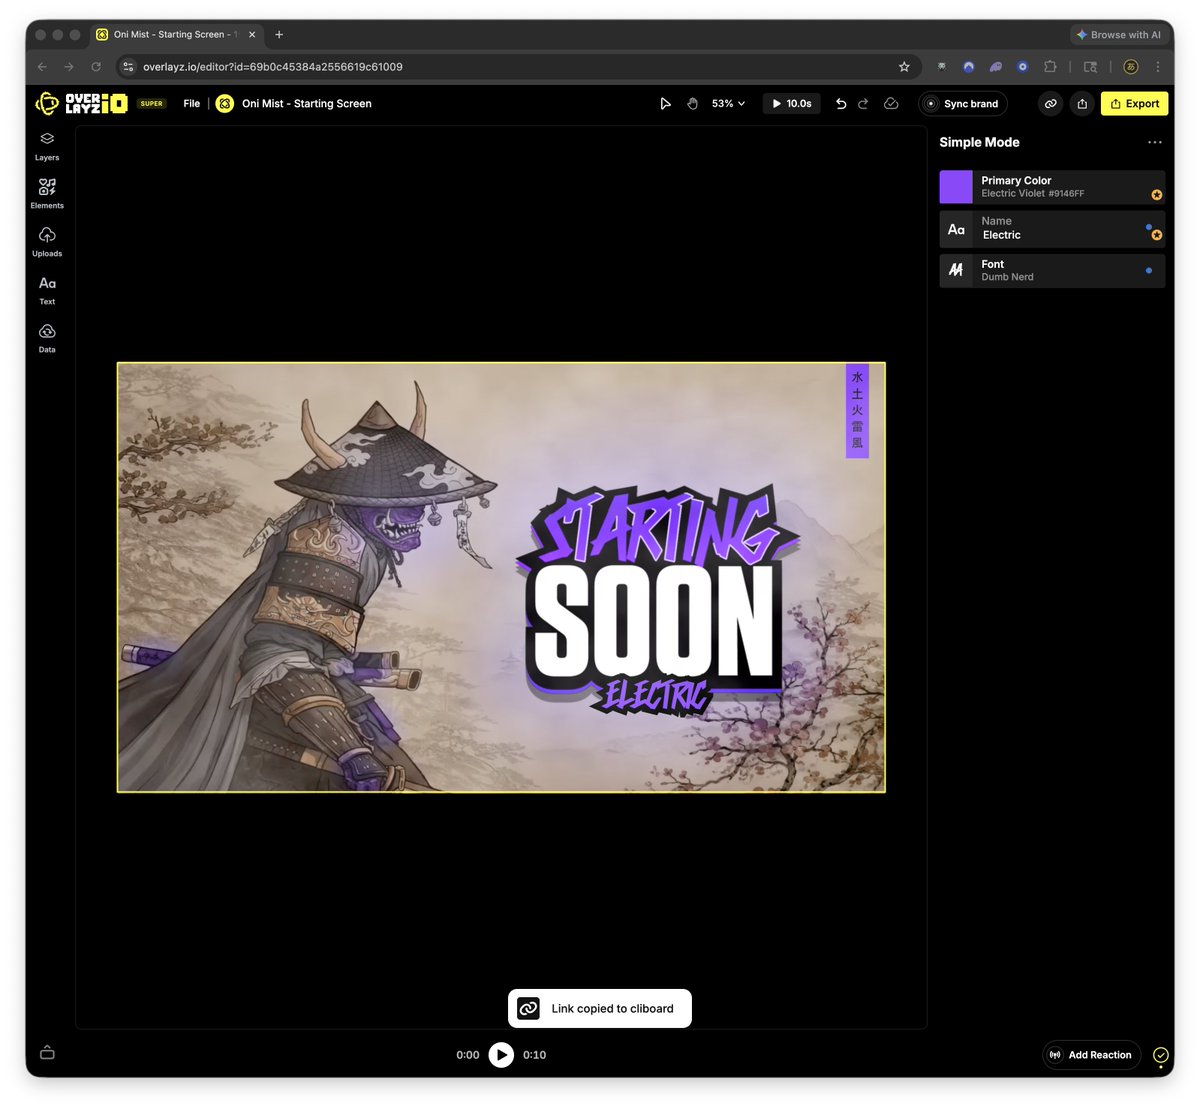Click the Overlayz.io logo
Screen dimensions: 1200x1109
(x=81, y=103)
